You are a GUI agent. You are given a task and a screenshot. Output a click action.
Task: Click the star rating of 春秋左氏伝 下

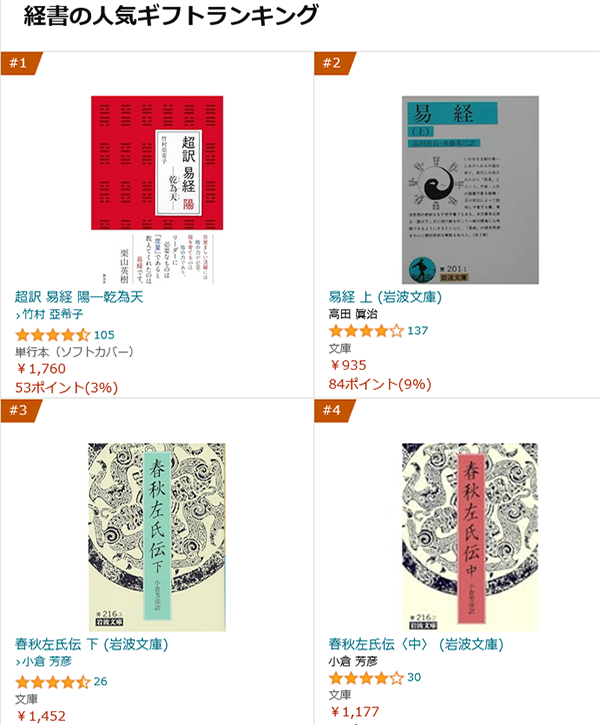click(x=52, y=682)
